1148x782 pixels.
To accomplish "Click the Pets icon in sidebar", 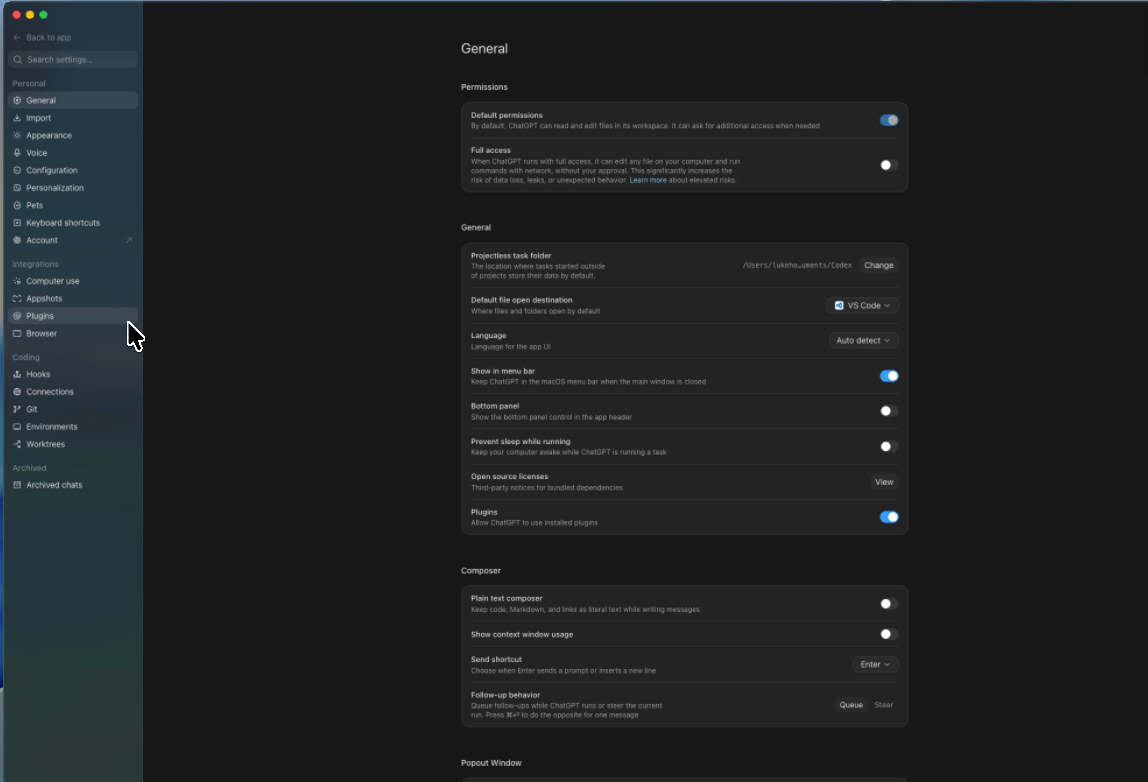I will pyautogui.click(x=17, y=206).
